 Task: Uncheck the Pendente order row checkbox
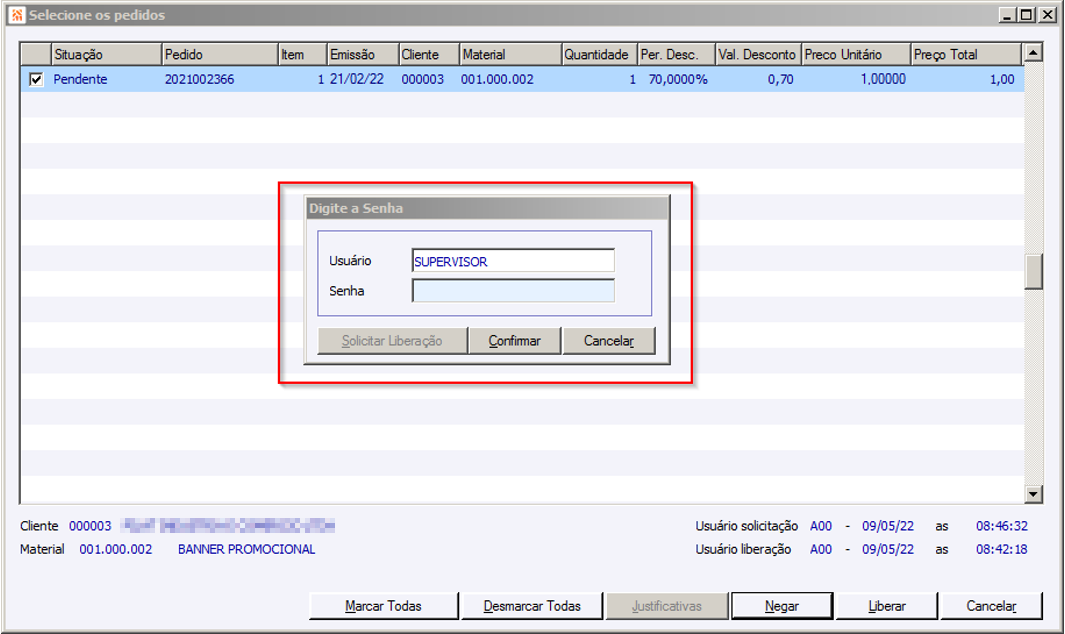pyautogui.click(x=36, y=80)
